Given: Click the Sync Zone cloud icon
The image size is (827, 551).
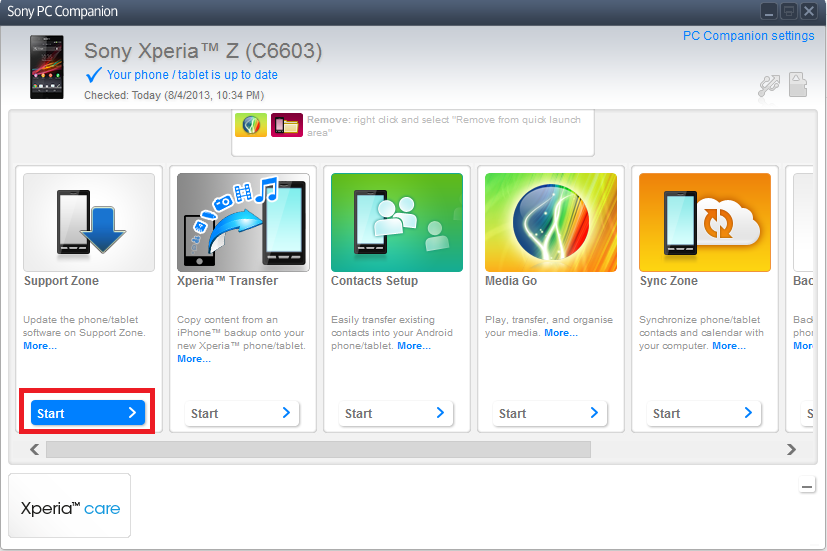Looking at the screenshot, I should [705, 222].
